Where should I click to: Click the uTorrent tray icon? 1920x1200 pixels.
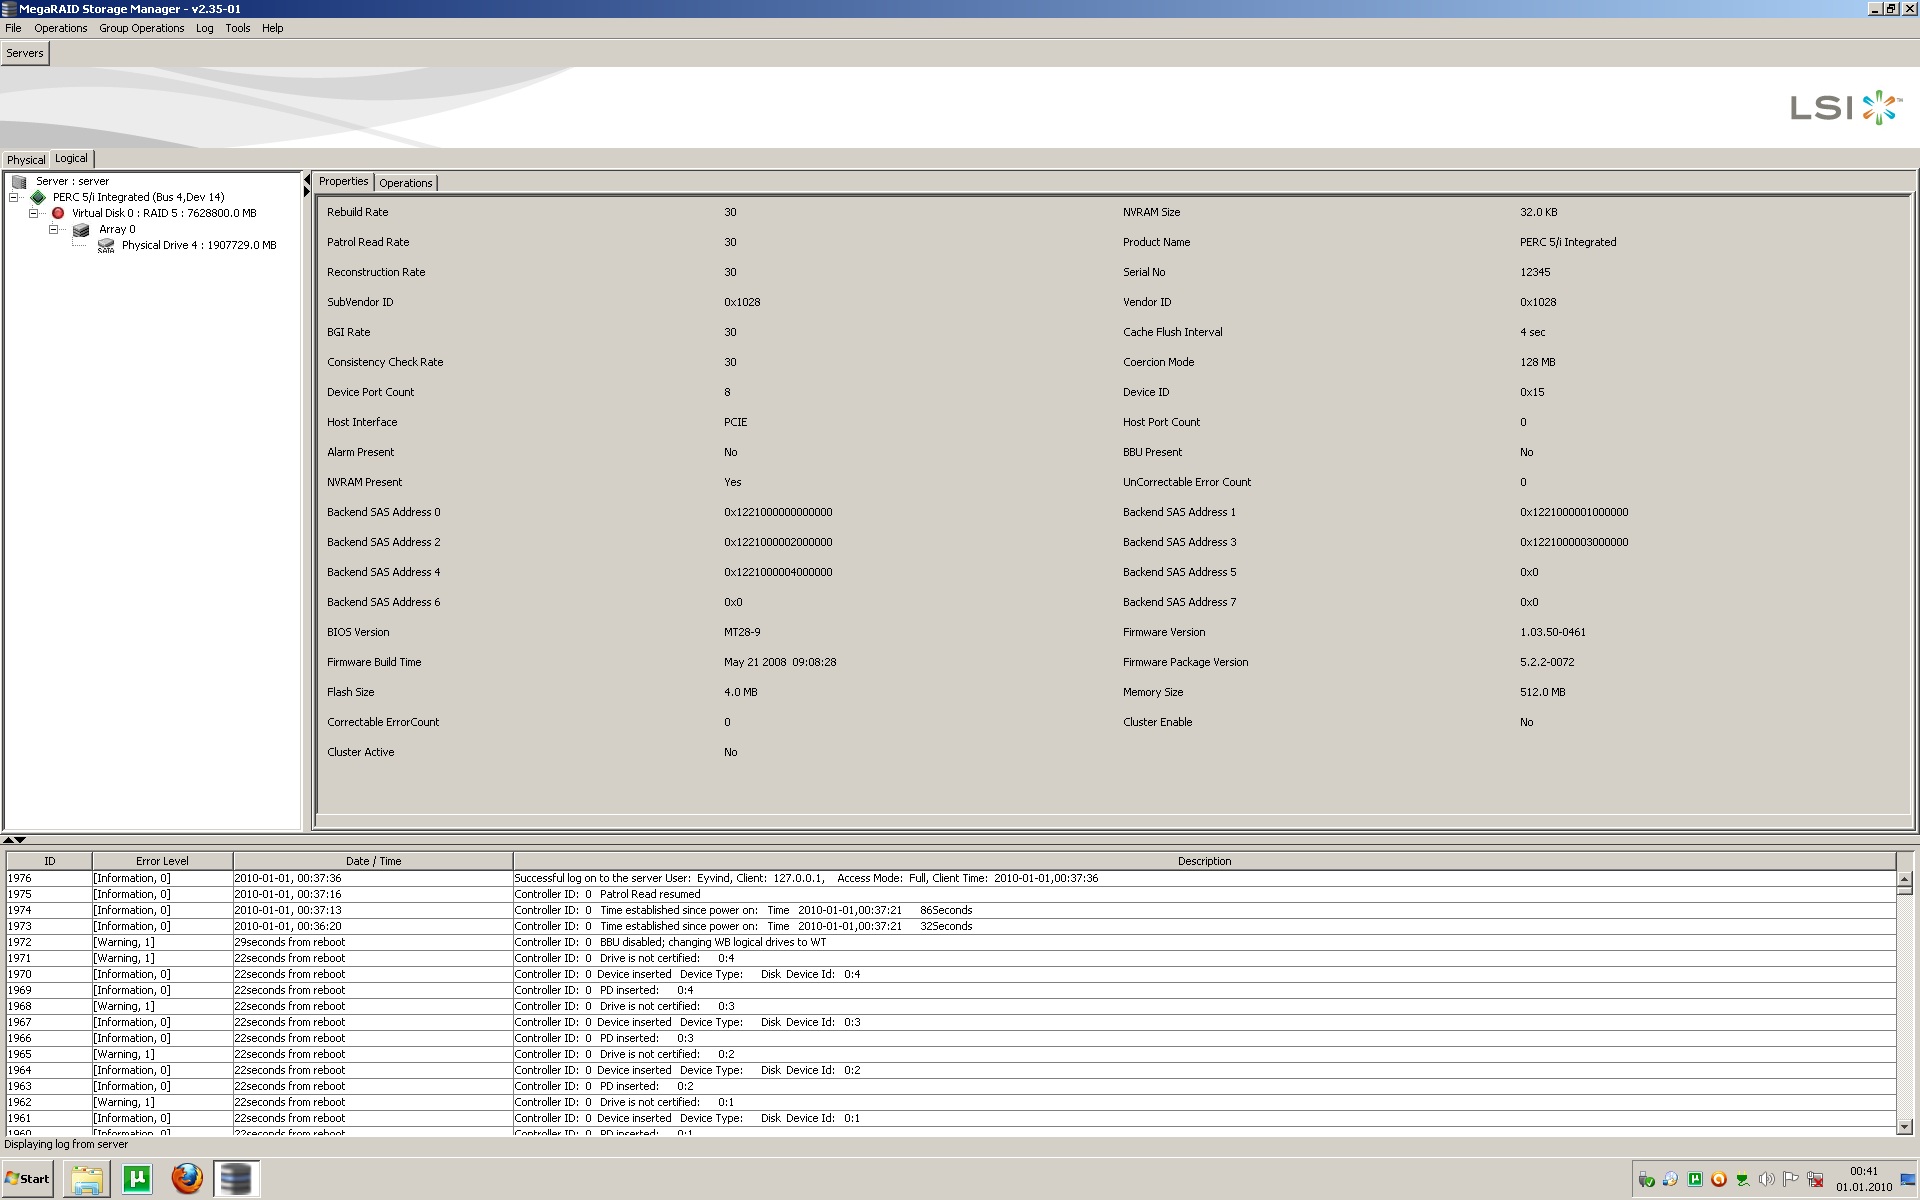coord(1695,1180)
